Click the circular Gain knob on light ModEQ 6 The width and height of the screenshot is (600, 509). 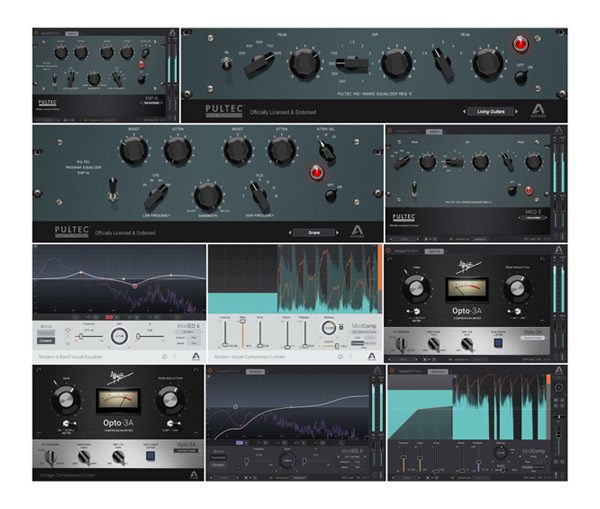[119, 336]
